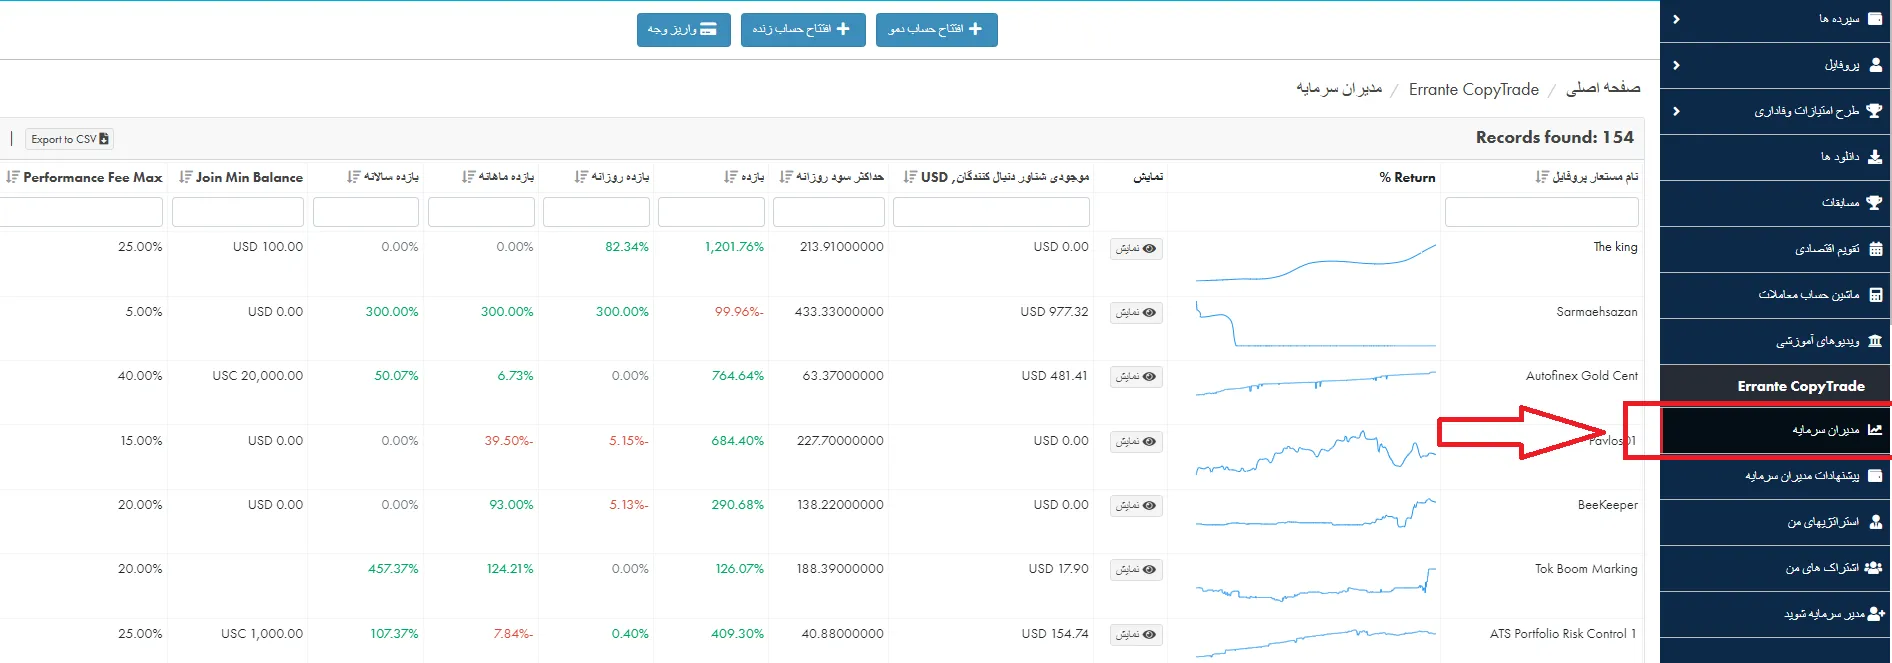This screenshot has height=663, width=1892.
Task: Click the eye view button for The king
Action: point(1136,249)
